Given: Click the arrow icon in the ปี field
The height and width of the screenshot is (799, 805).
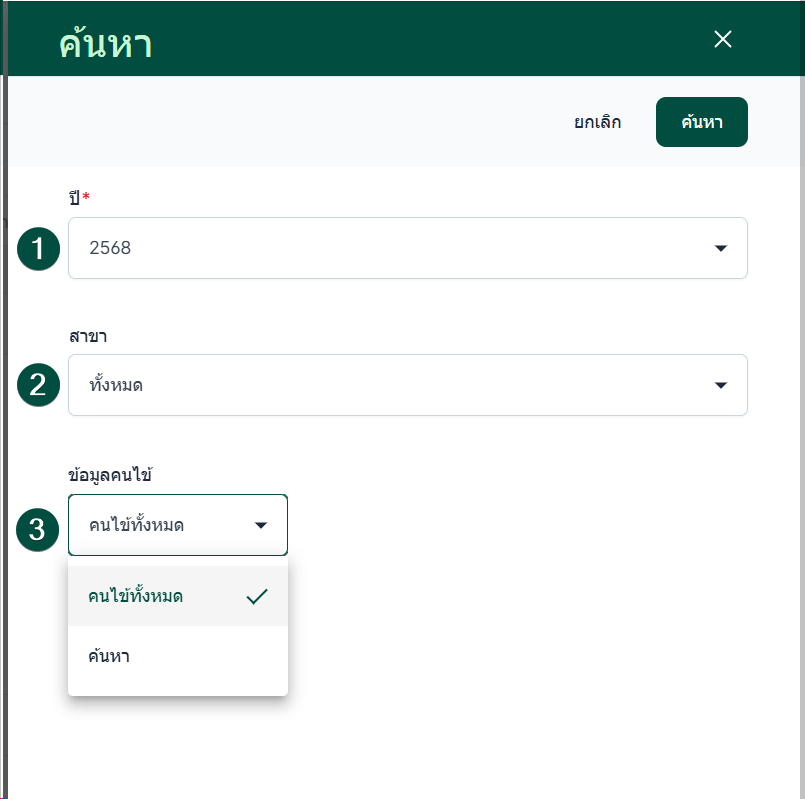Looking at the screenshot, I should [x=721, y=248].
